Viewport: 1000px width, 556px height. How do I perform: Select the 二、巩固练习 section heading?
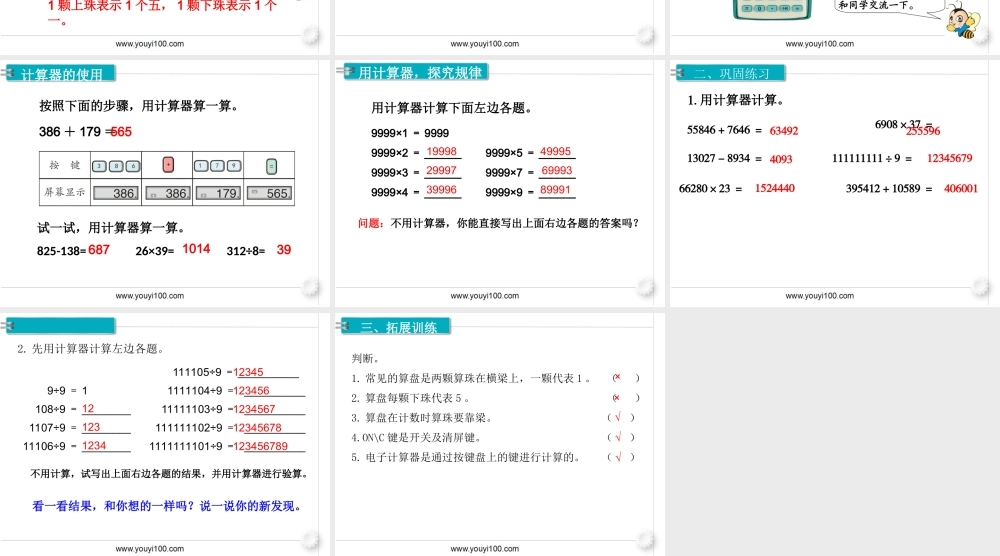[732, 73]
